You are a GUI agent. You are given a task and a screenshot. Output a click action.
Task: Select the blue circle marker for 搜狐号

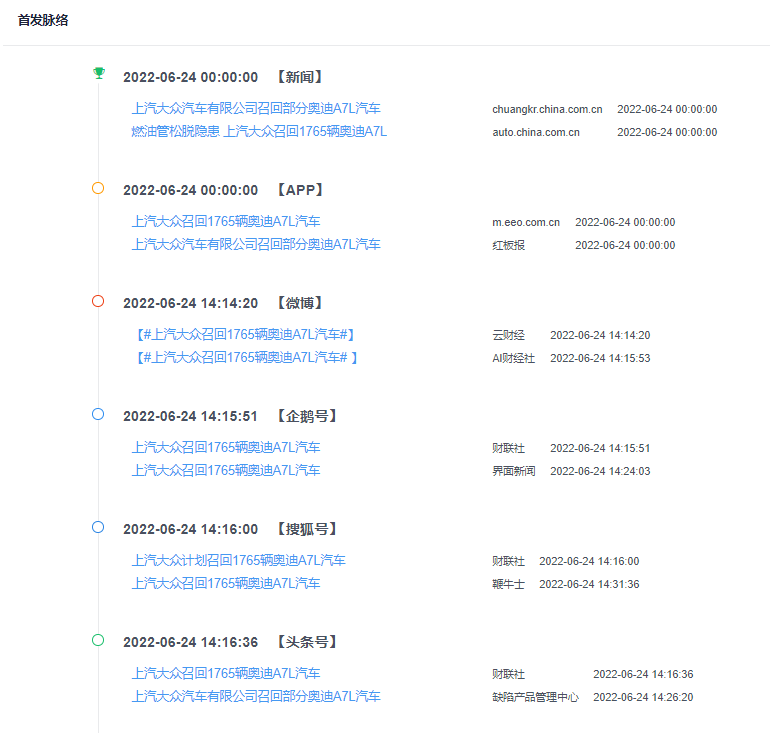pyautogui.click(x=98, y=527)
